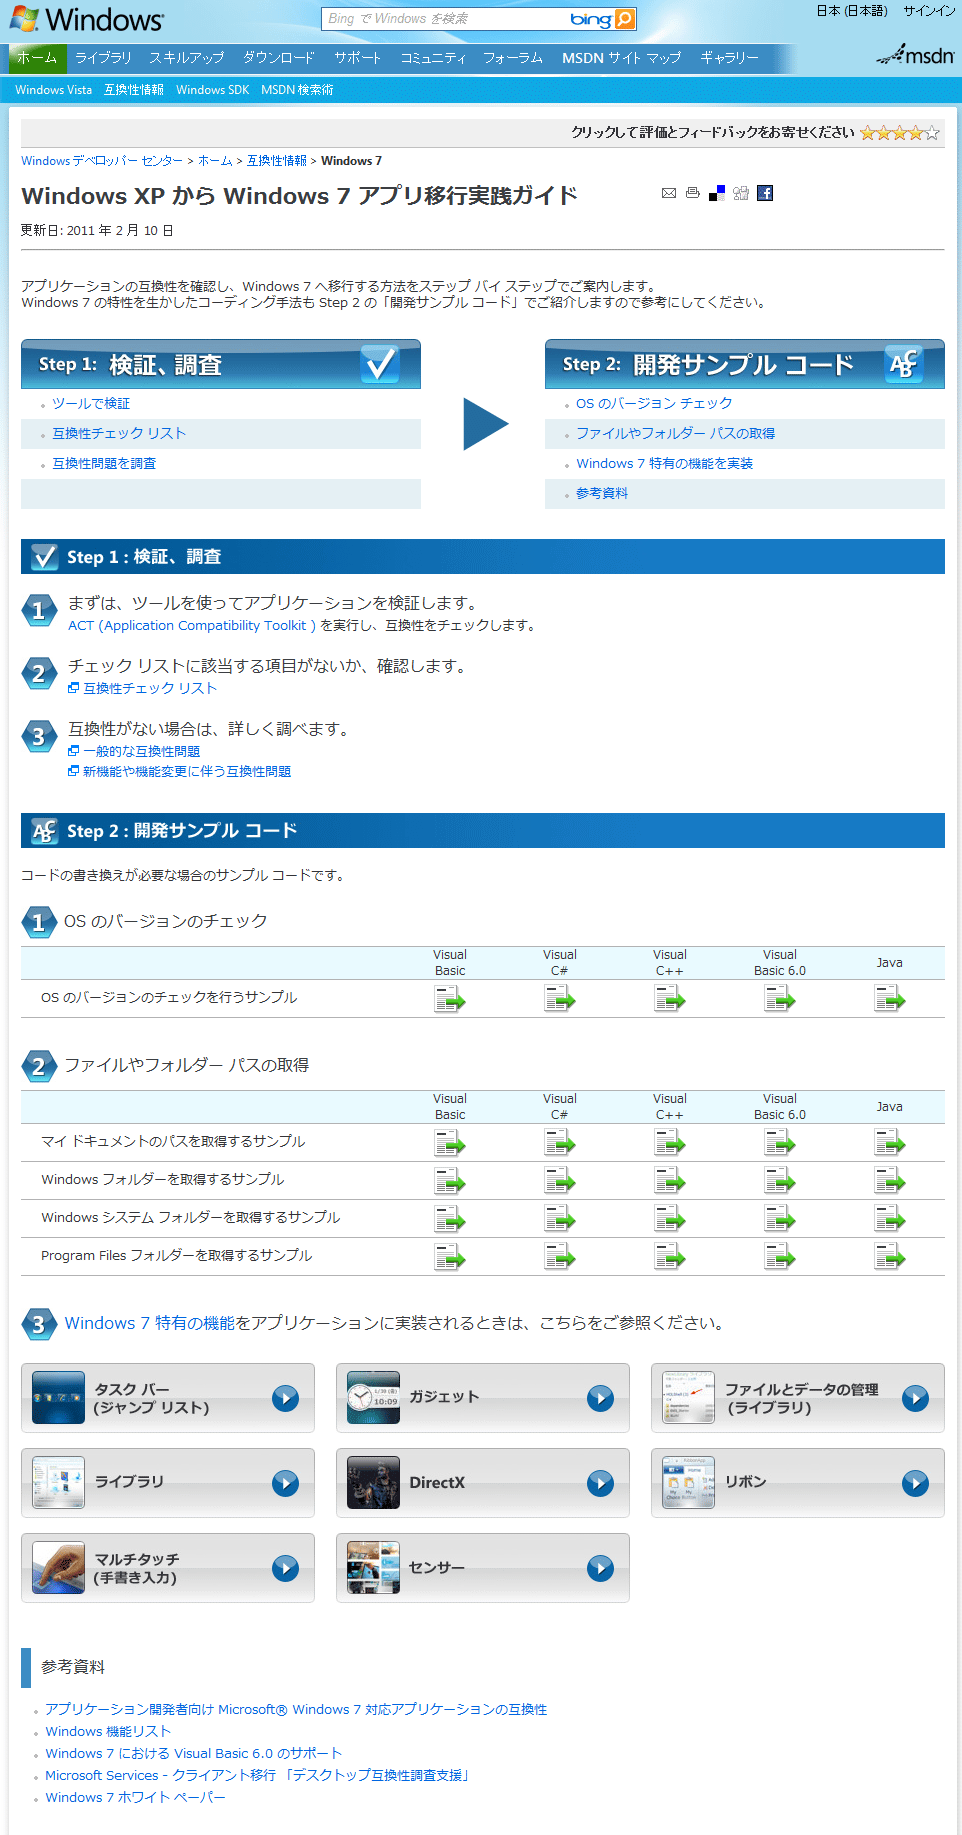Bookmark the page with the Delicious icon
Image resolution: width=962 pixels, height=1835 pixels.
tap(717, 193)
